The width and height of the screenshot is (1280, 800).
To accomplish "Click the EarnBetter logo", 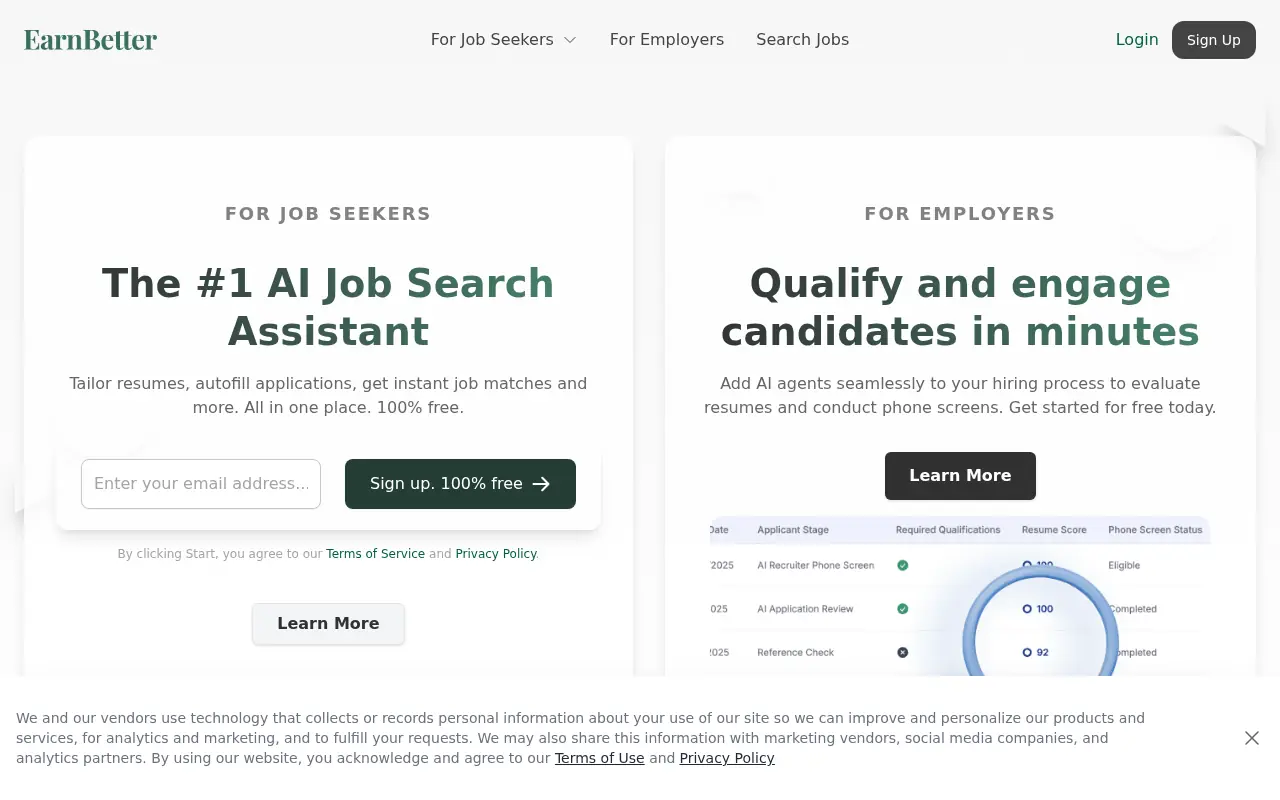I will click(90, 39).
